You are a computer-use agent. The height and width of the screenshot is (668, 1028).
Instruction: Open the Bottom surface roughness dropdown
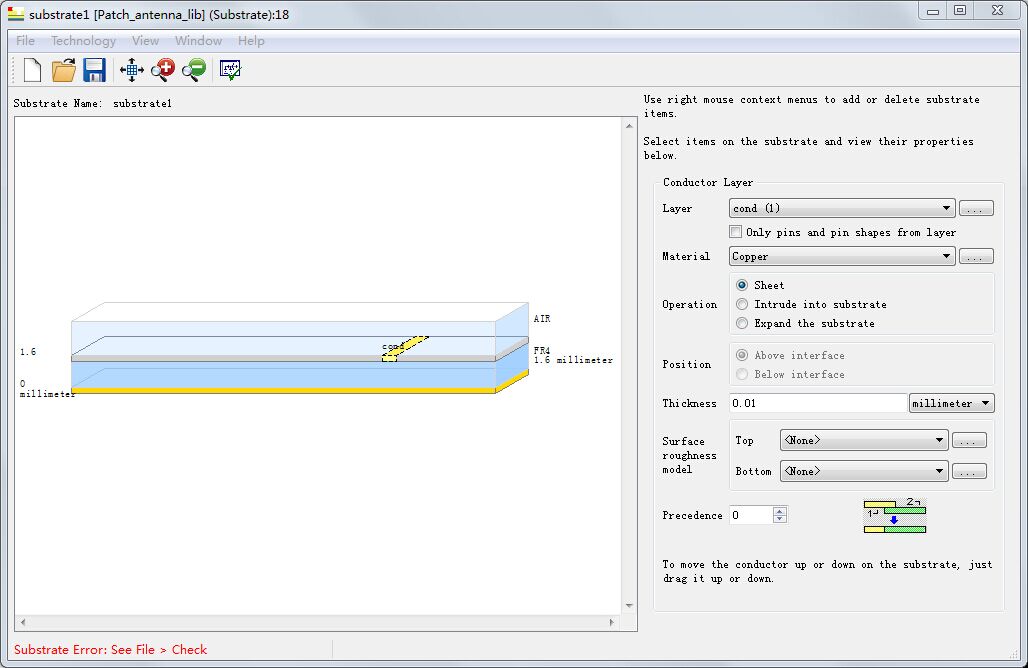tap(864, 471)
